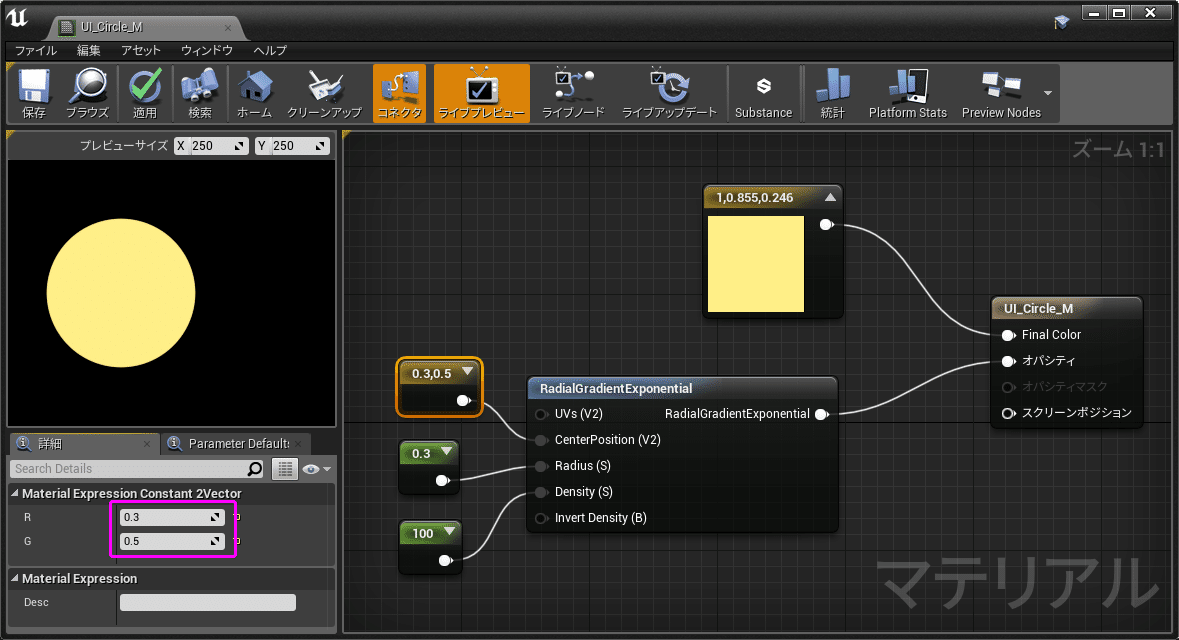Screen dimensions: 1179x640
Task: Open the ヘルプ menu
Action: (x=270, y=50)
